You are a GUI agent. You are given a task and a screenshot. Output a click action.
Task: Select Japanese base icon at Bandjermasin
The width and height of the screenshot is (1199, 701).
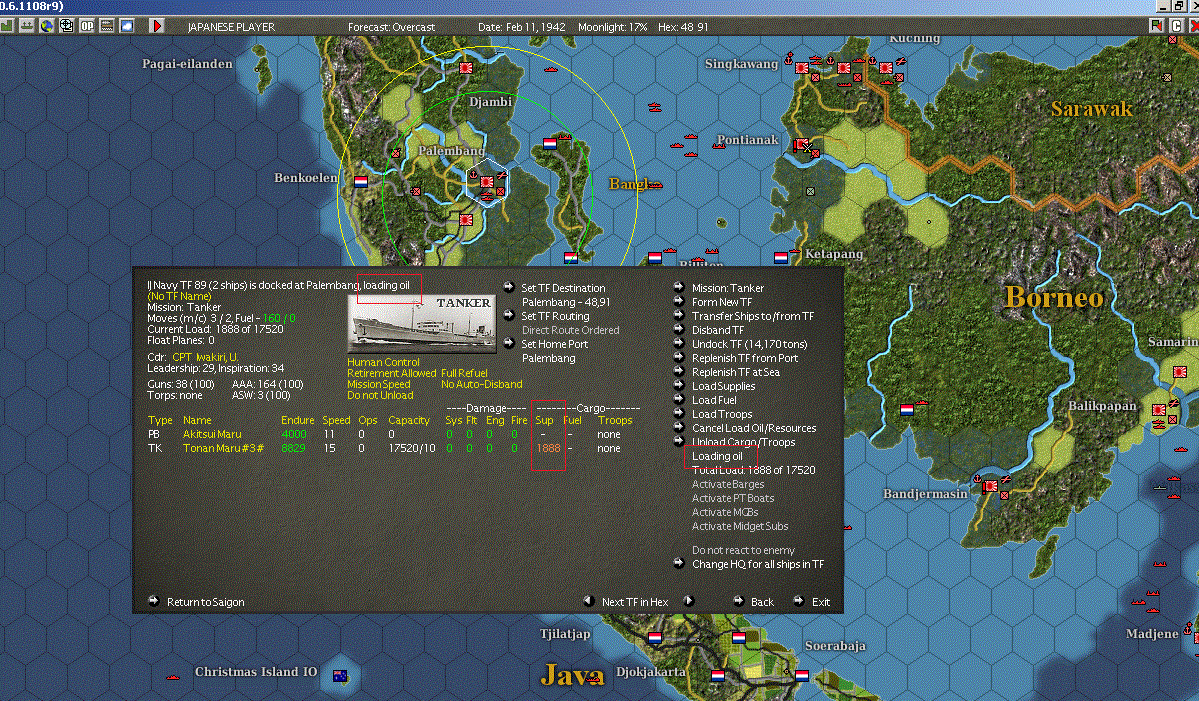pos(990,485)
